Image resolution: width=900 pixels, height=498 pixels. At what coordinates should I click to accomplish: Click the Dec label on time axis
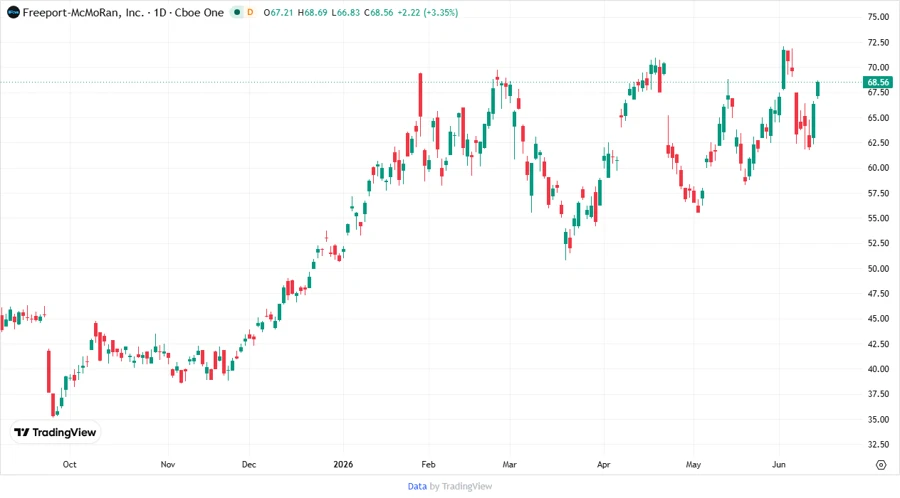tap(249, 465)
